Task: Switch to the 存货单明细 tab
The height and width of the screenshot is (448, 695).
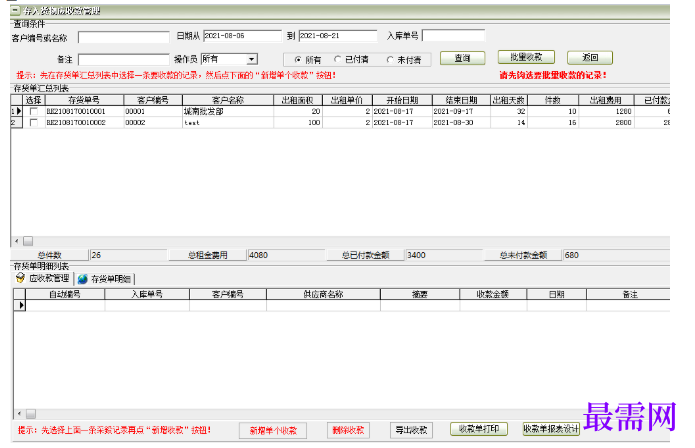Action: click(x=105, y=279)
